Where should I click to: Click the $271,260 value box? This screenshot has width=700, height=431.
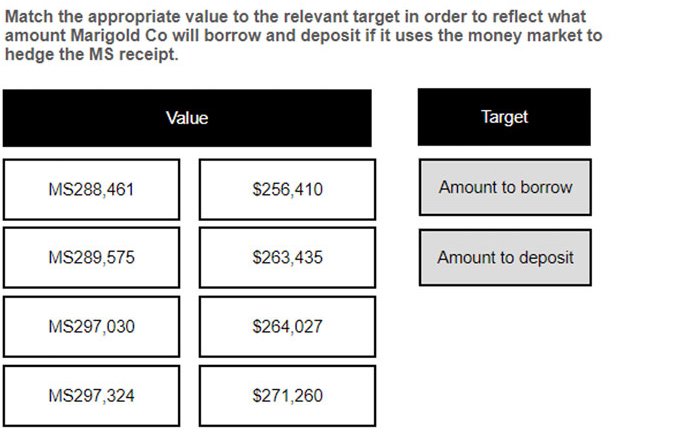(287, 396)
